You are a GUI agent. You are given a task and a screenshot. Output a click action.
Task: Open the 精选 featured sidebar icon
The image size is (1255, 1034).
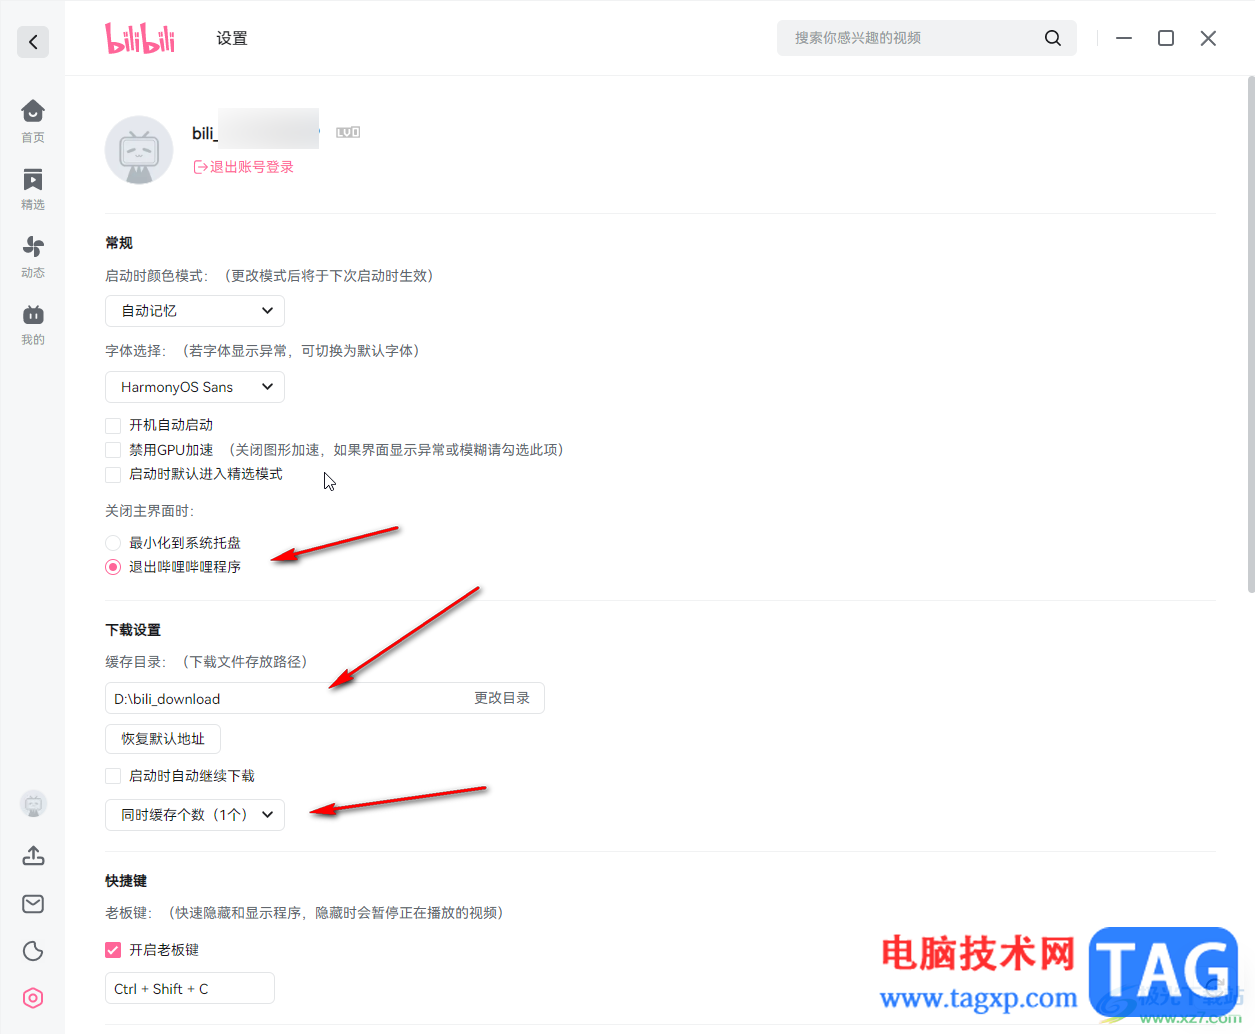coord(33,189)
